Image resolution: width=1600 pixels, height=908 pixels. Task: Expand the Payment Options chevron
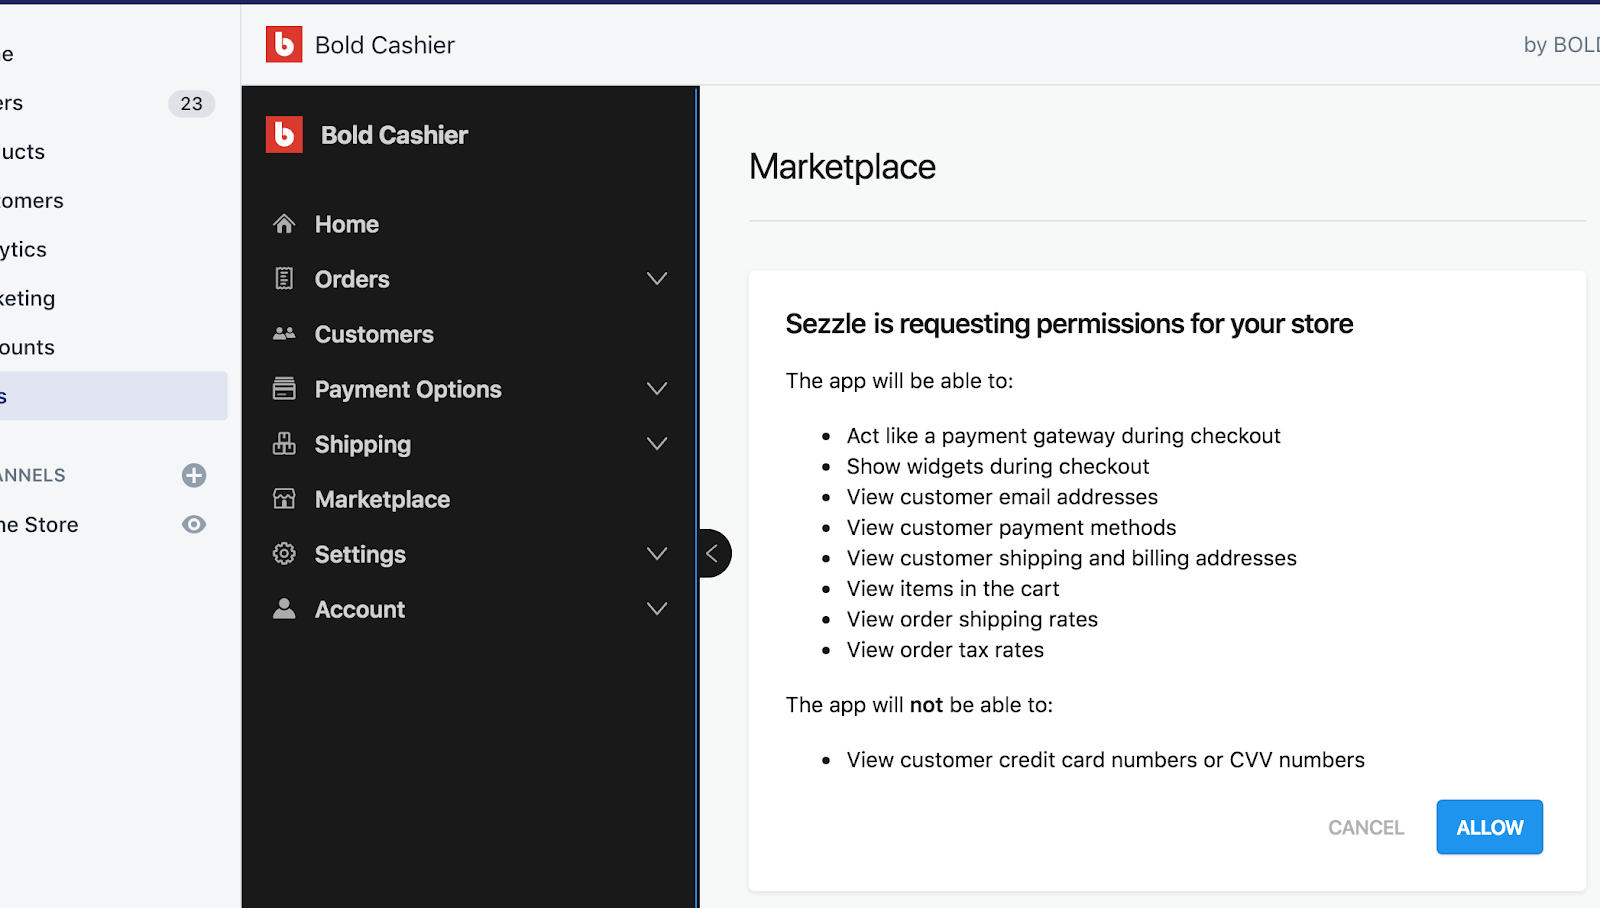tap(657, 389)
